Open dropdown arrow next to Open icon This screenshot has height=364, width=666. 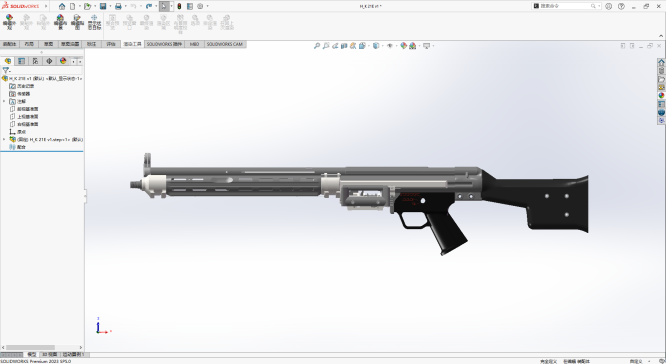point(95,6)
